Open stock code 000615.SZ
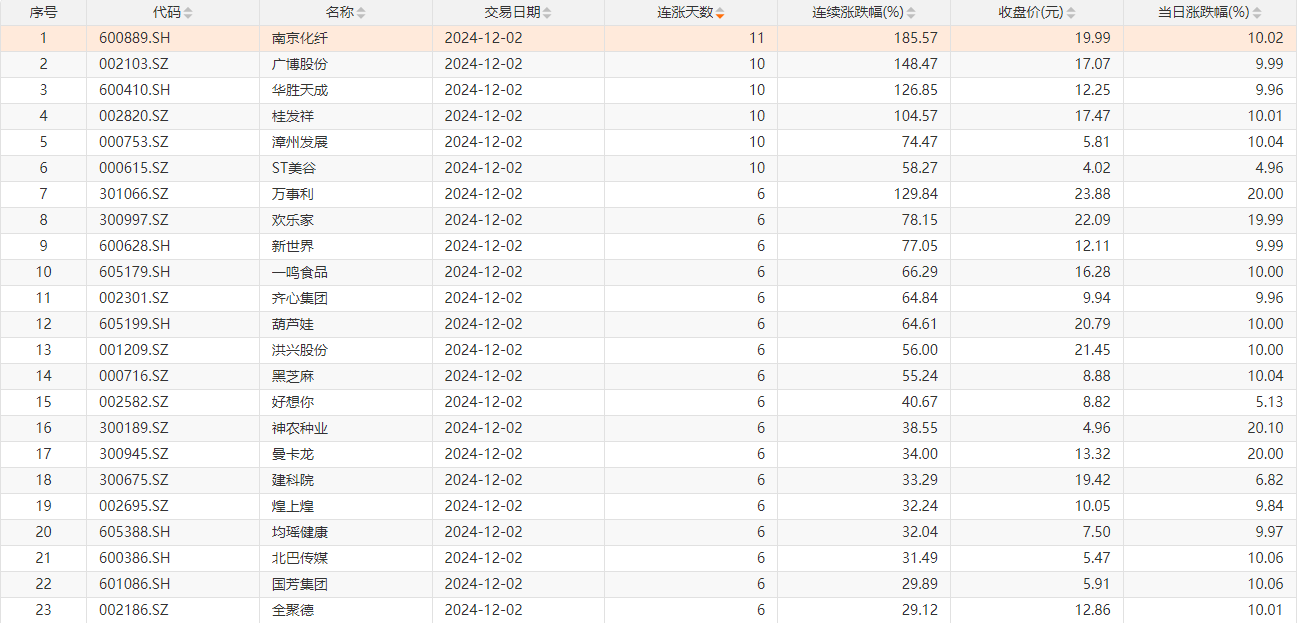1297x623 pixels. [x=134, y=168]
